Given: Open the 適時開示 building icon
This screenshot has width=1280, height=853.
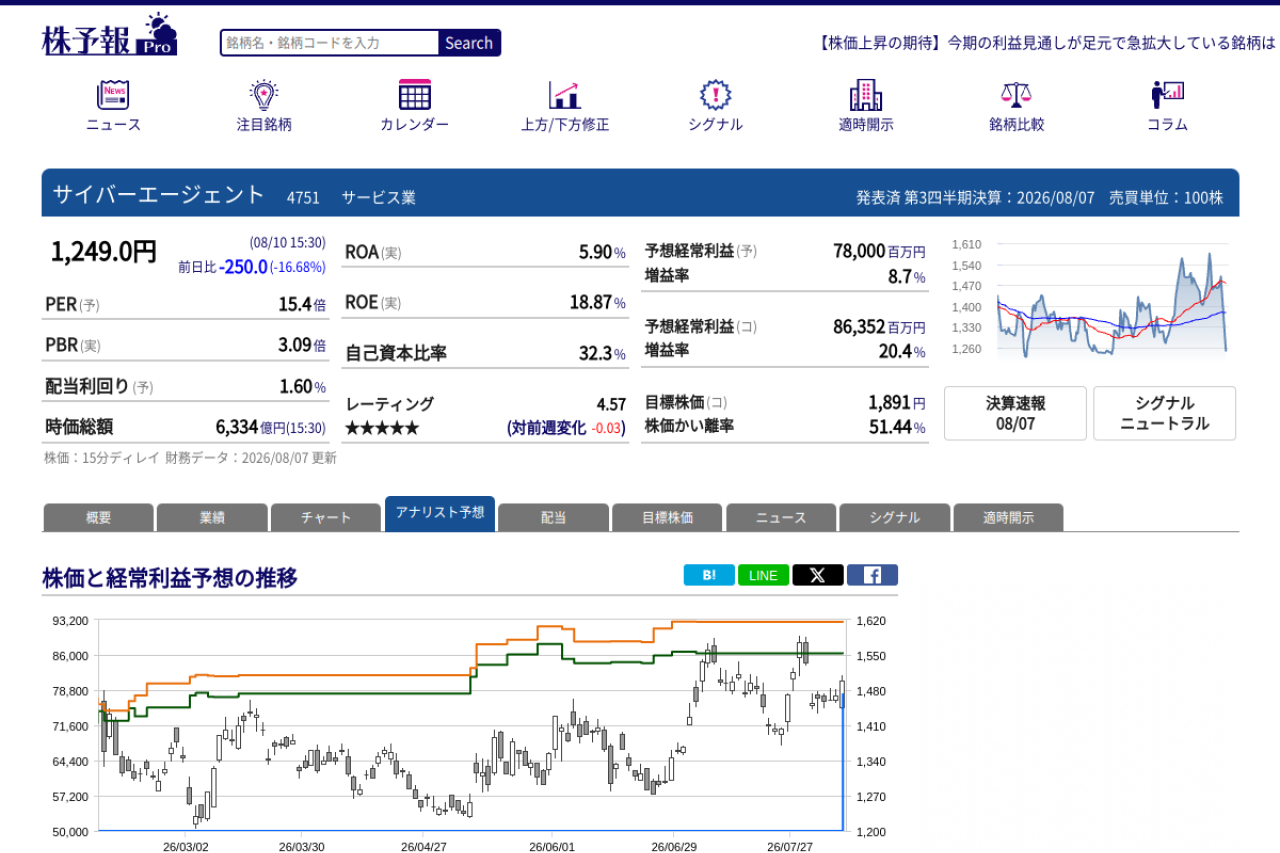Looking at the screenshot, I should point(866,95).
